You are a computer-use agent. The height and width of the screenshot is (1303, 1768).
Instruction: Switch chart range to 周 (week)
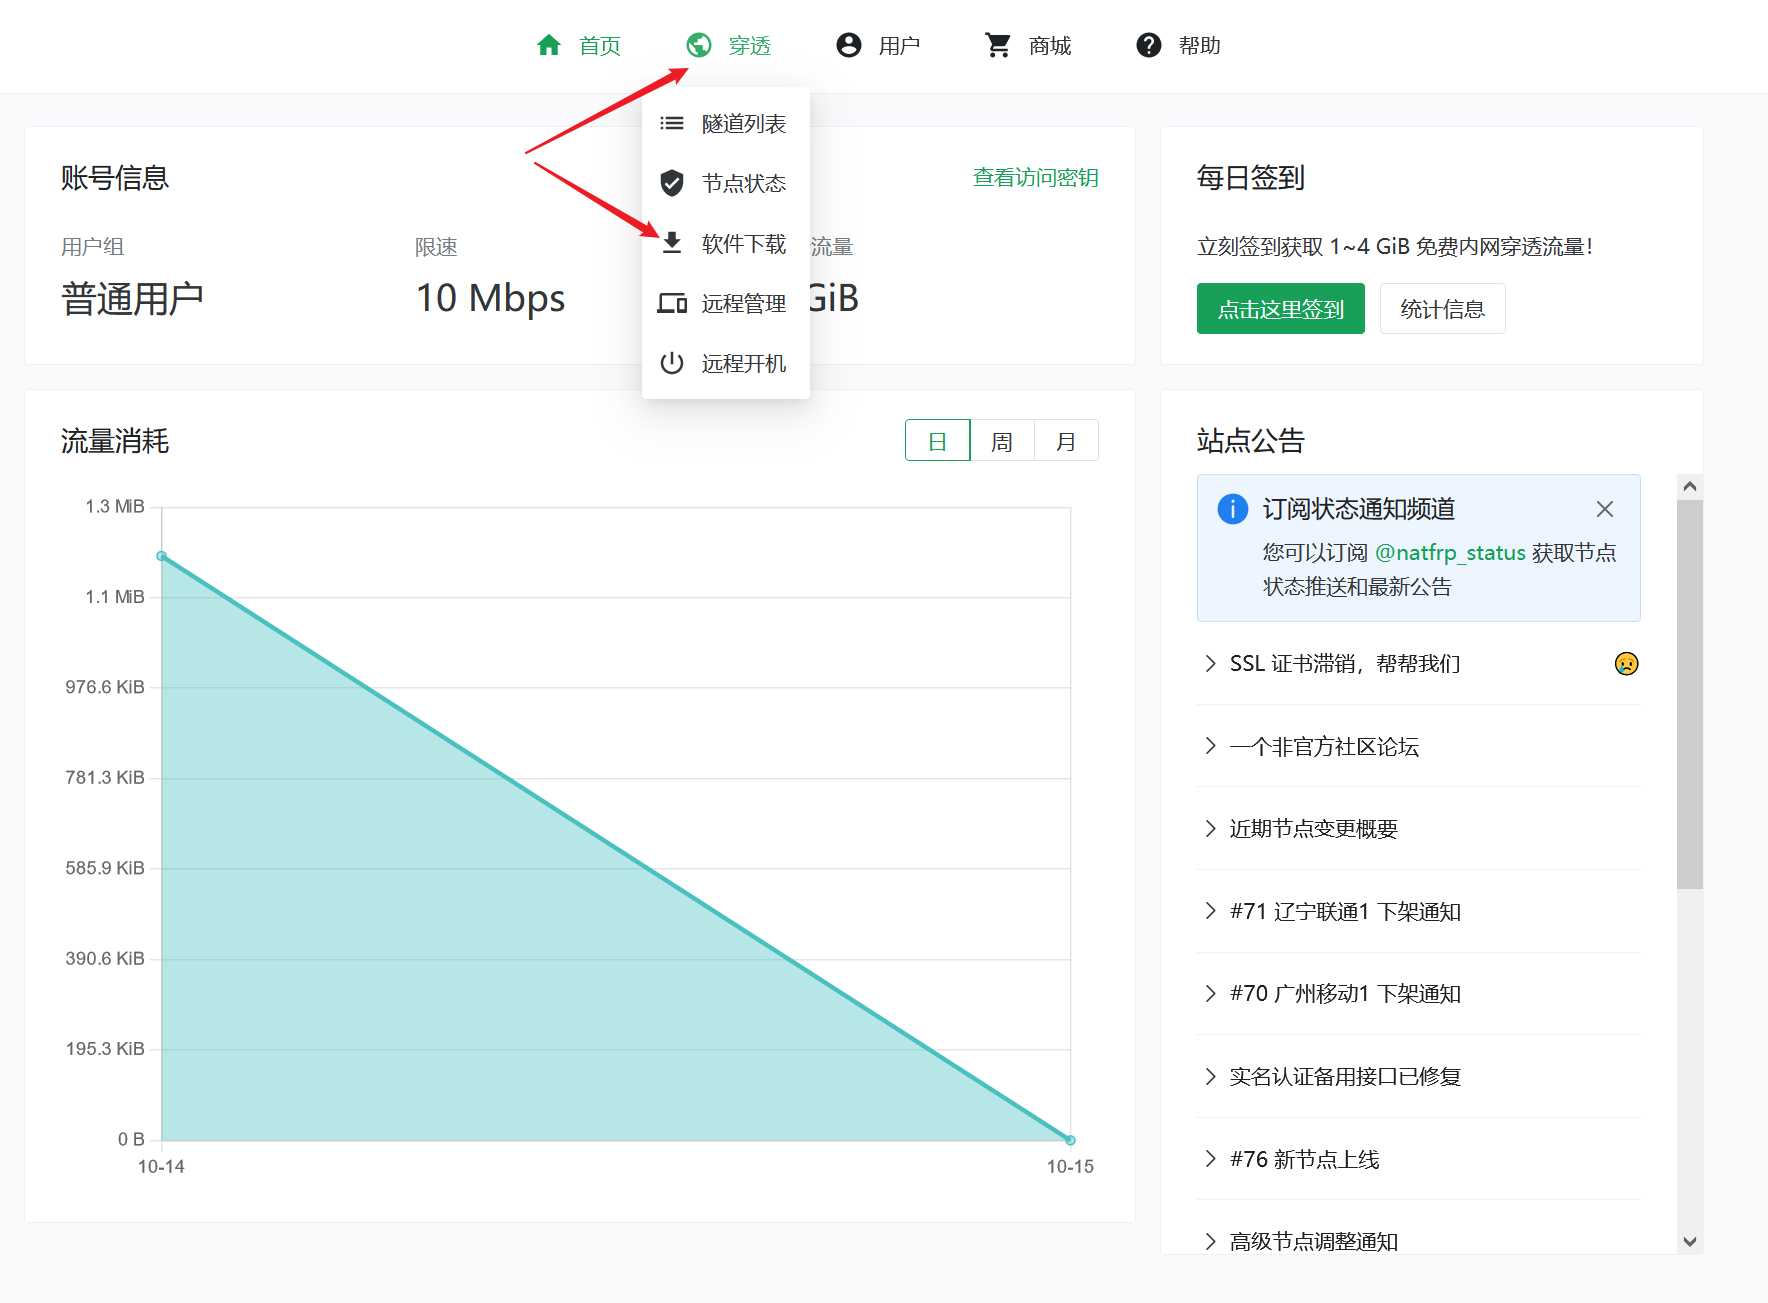pyautogui.click(x=1001, y=441)
